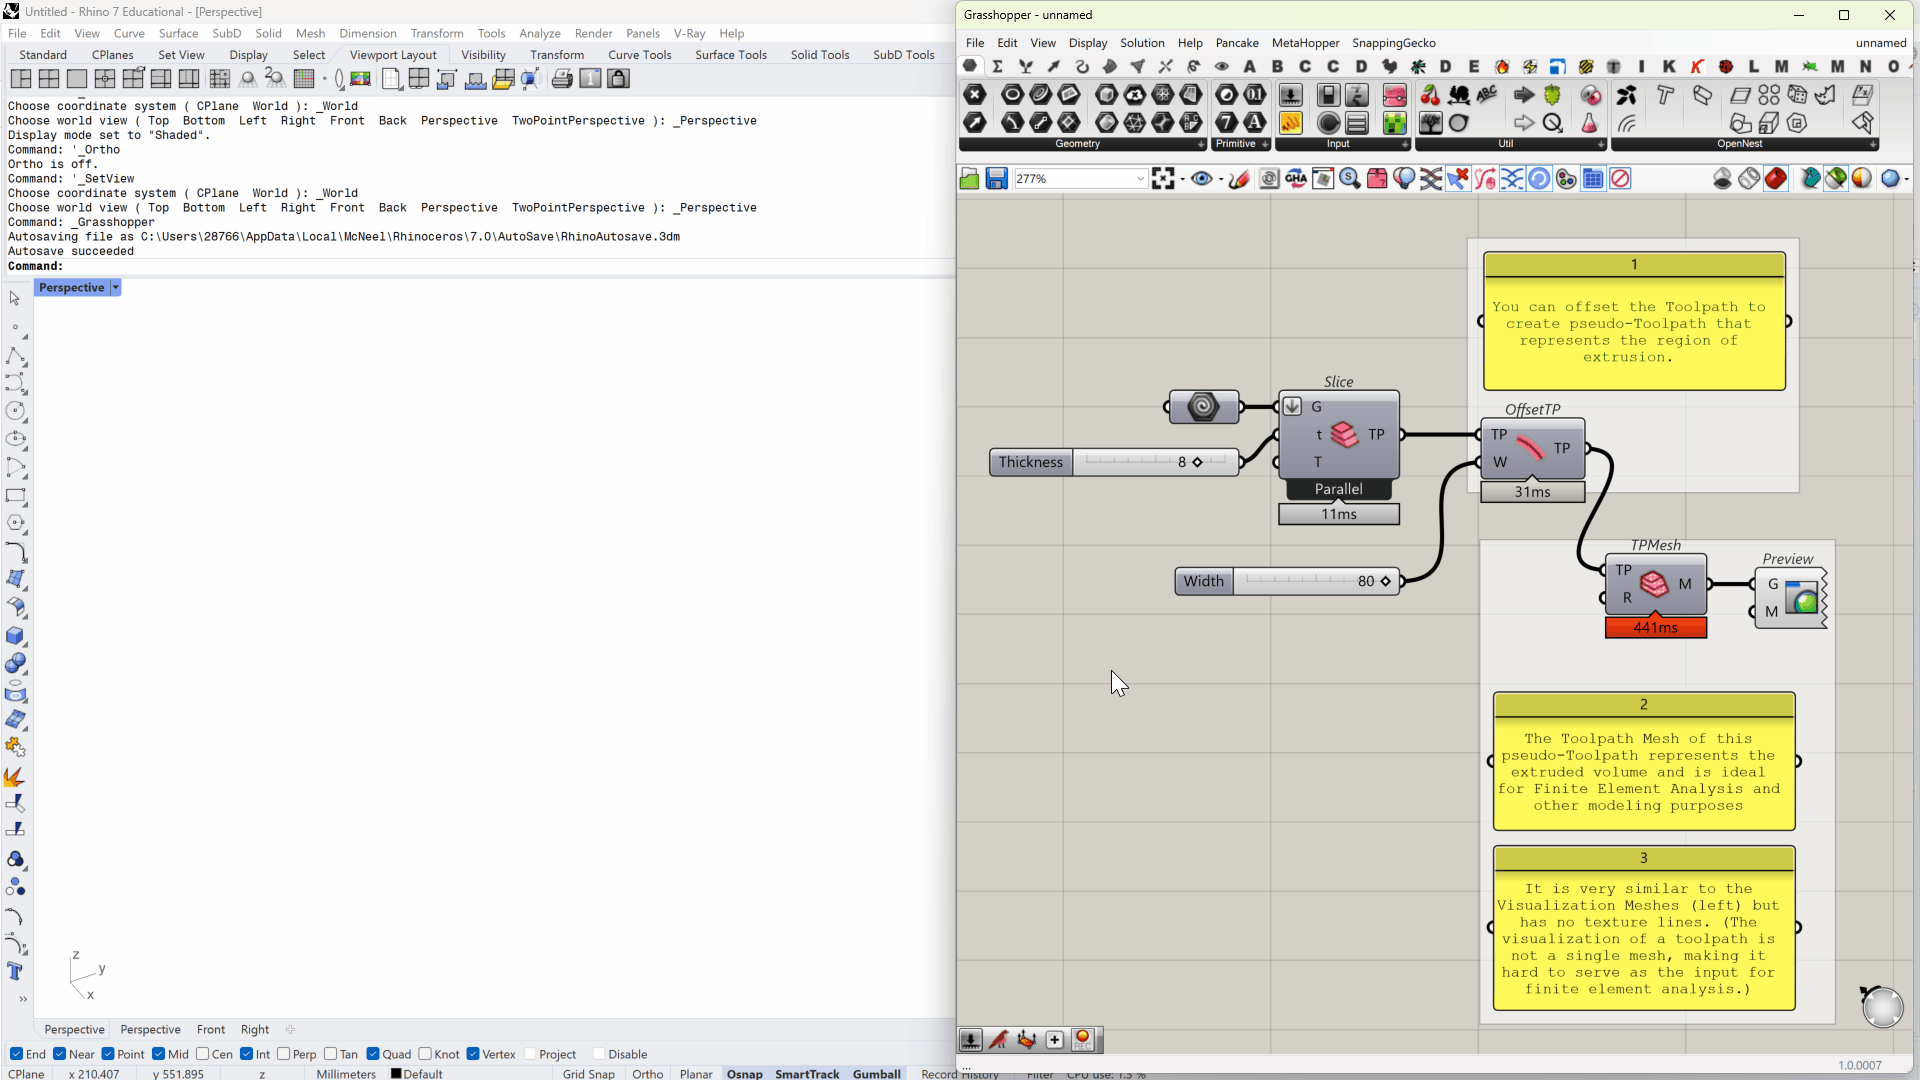Open the Perspective viewport title dropdown arrow

[116, 288]
